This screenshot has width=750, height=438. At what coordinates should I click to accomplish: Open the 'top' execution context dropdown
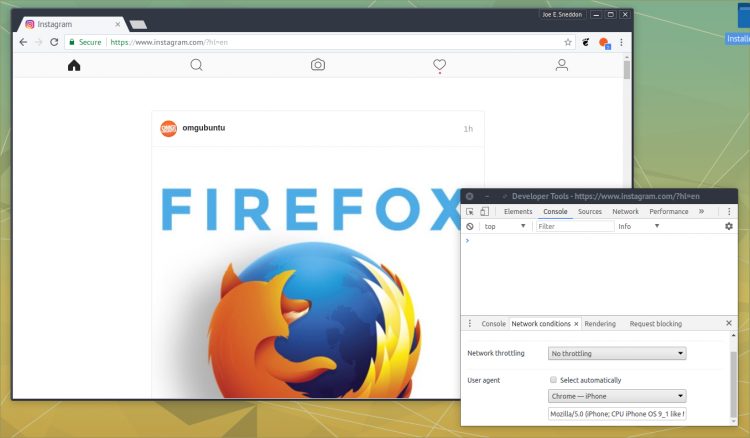tap(505, 226)
